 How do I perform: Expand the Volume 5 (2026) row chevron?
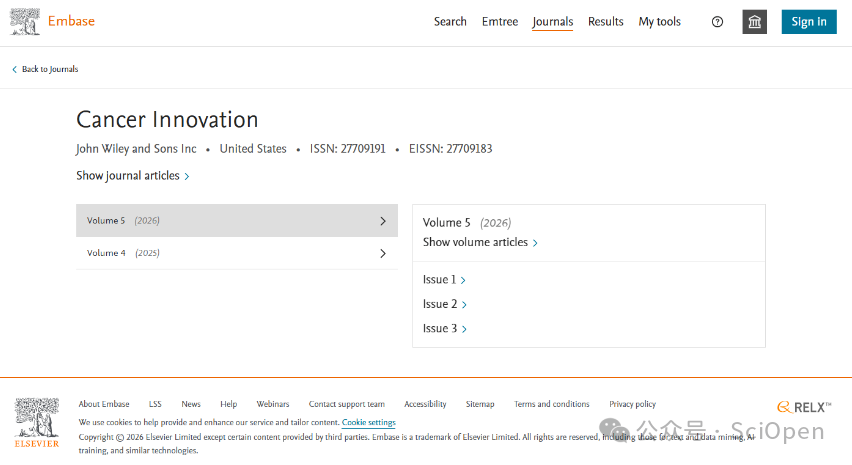[383, 221]
